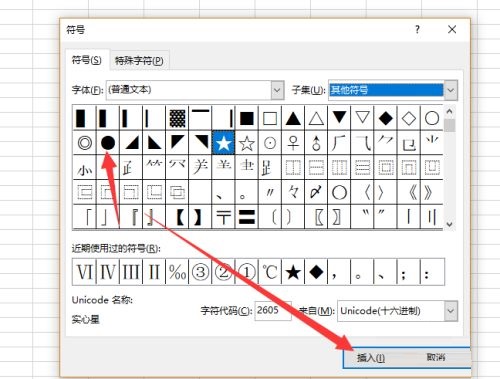This screenshot has width=500, height=379.
Task: Pick the hollow white star symbol
Action: point(247,143)
